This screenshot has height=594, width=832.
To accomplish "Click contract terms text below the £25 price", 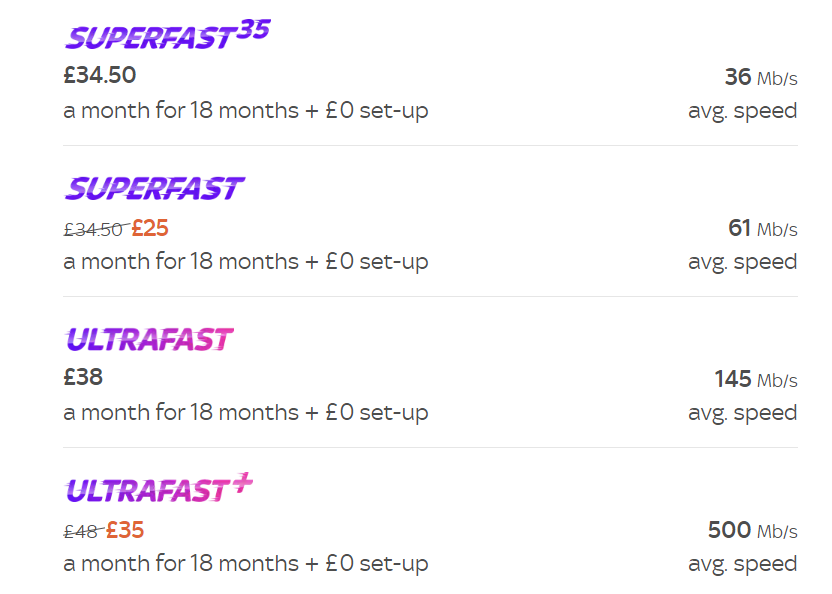I will click(x=246, y=262).
